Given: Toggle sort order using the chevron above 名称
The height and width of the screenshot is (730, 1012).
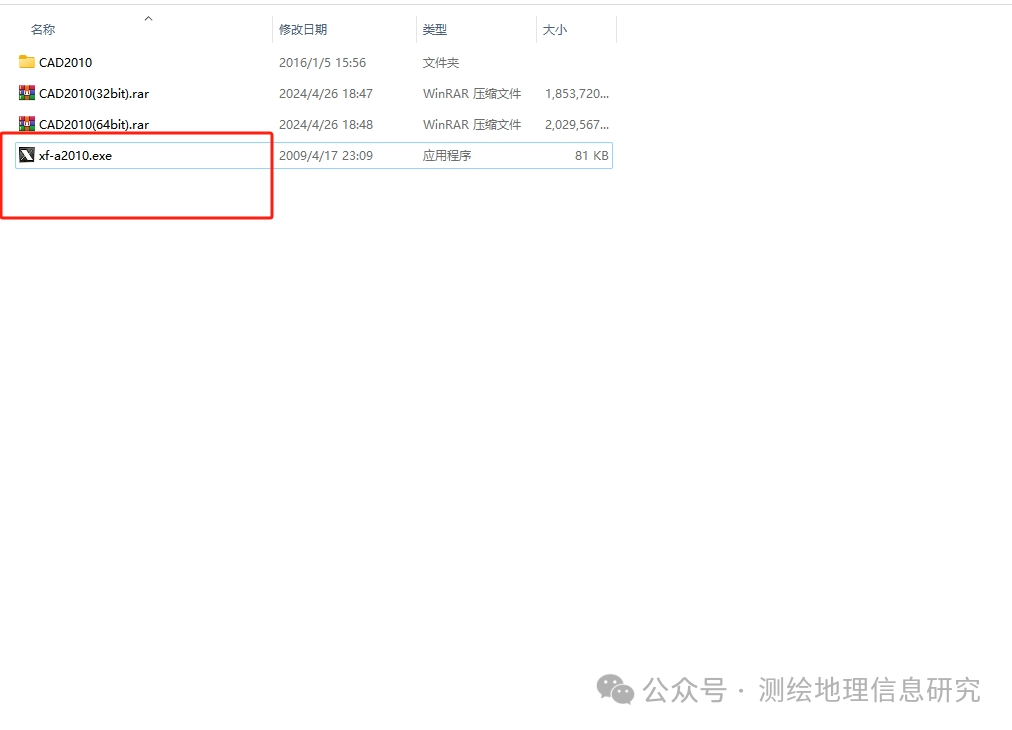Looking at the screenshot, I should (147, 17).
